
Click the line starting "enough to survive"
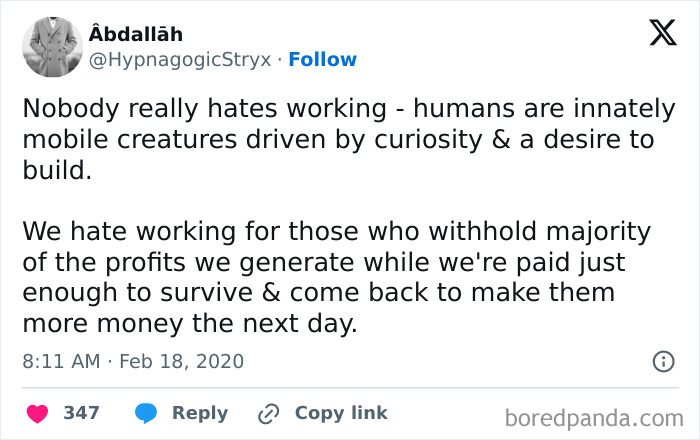(x=318, y=294)
